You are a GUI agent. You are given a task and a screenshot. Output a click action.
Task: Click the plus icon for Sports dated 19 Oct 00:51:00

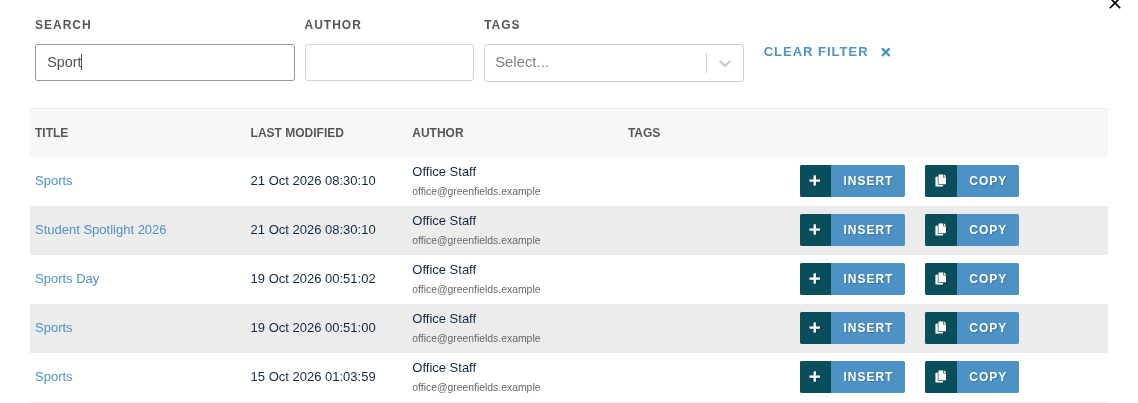click(815, 327)
